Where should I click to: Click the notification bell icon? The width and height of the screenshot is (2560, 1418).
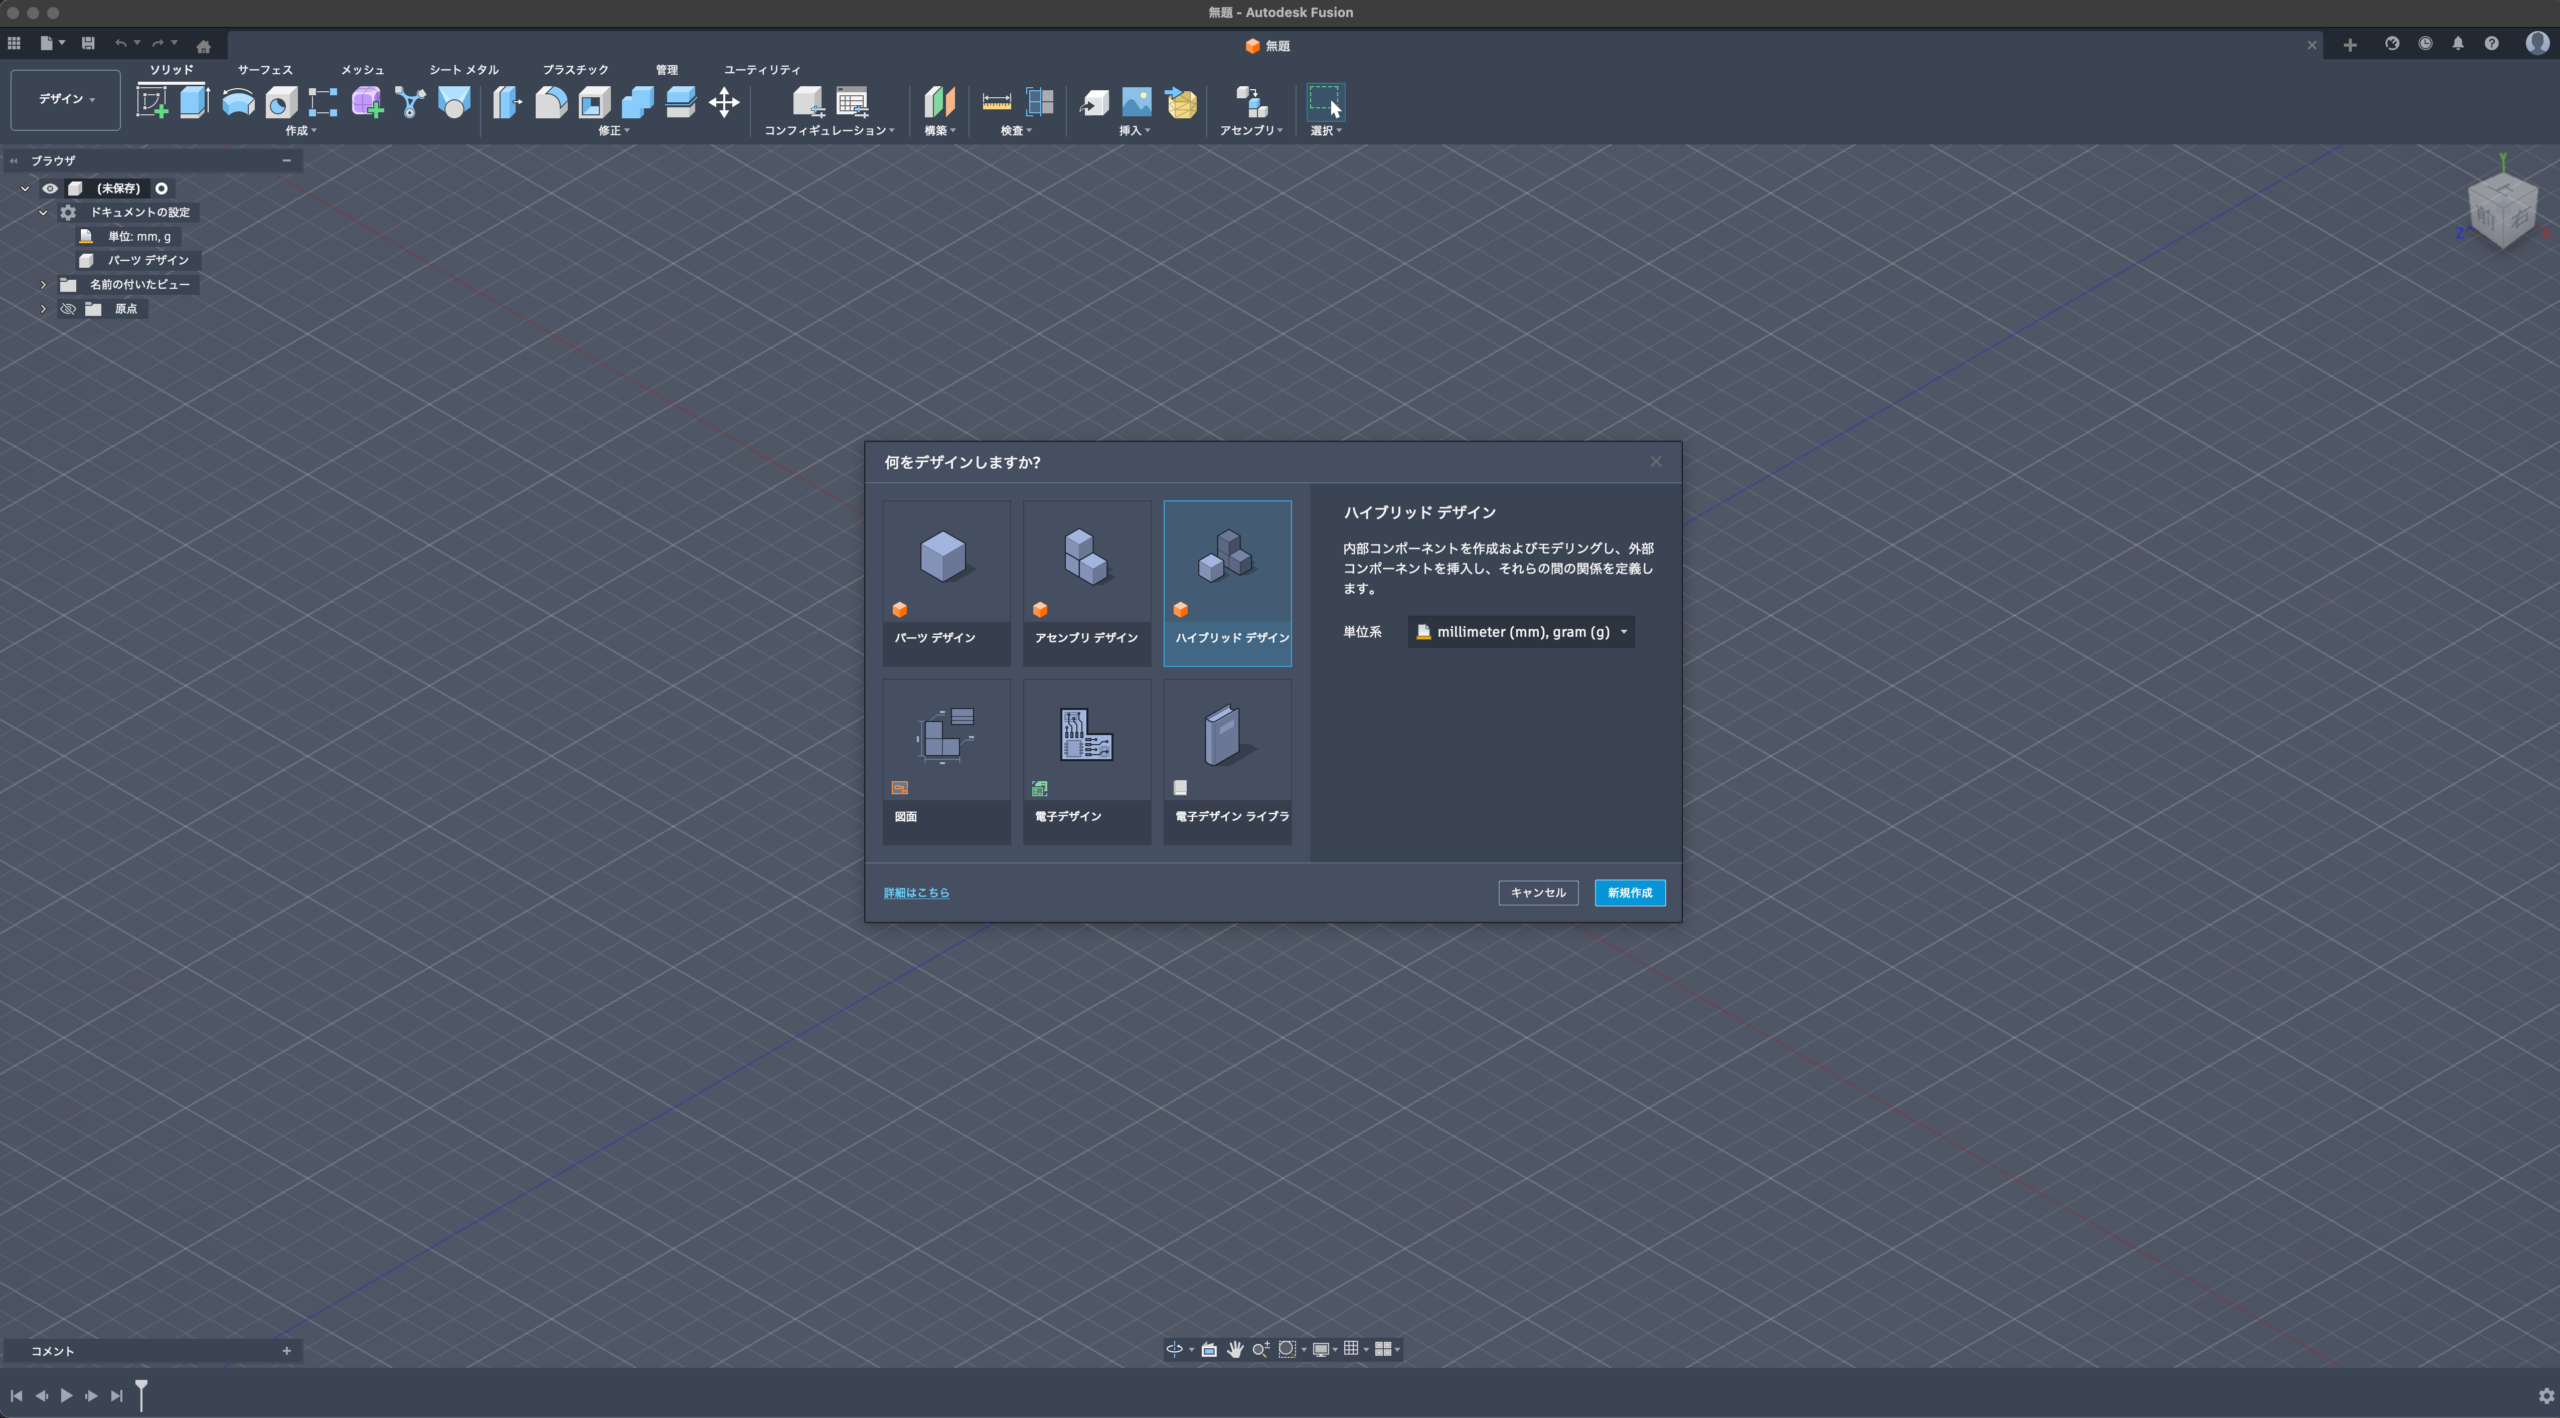coord(2458,44)
